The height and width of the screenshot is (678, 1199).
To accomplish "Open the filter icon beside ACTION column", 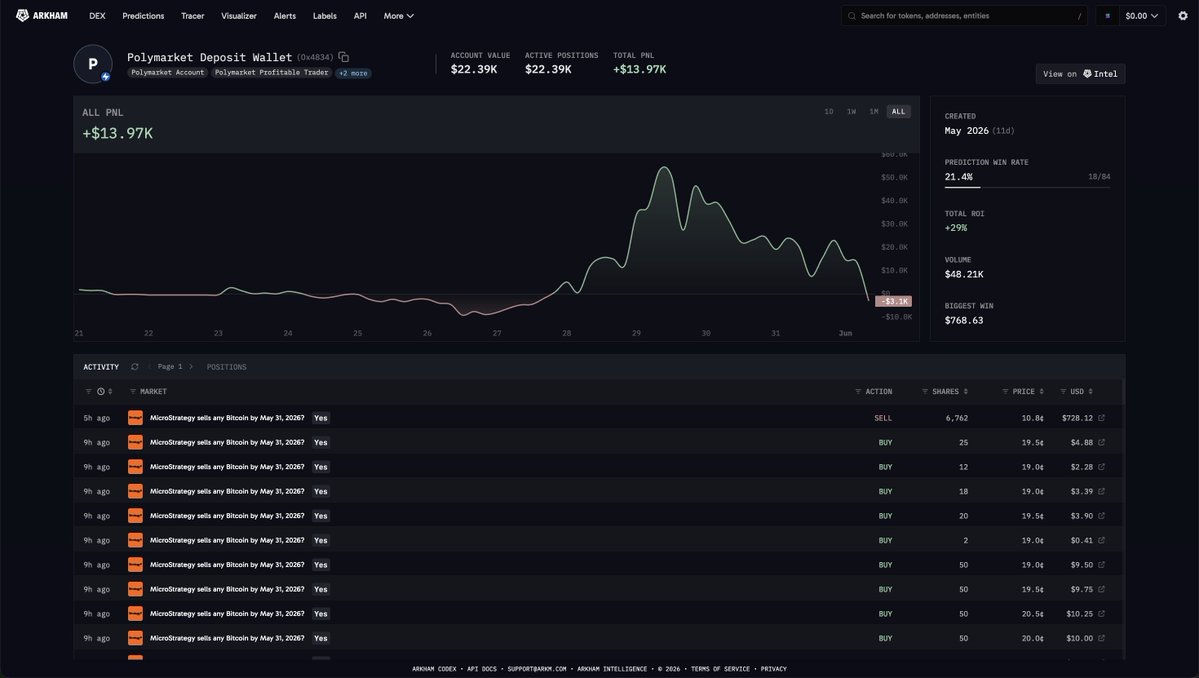I will [x=858, y=391].
